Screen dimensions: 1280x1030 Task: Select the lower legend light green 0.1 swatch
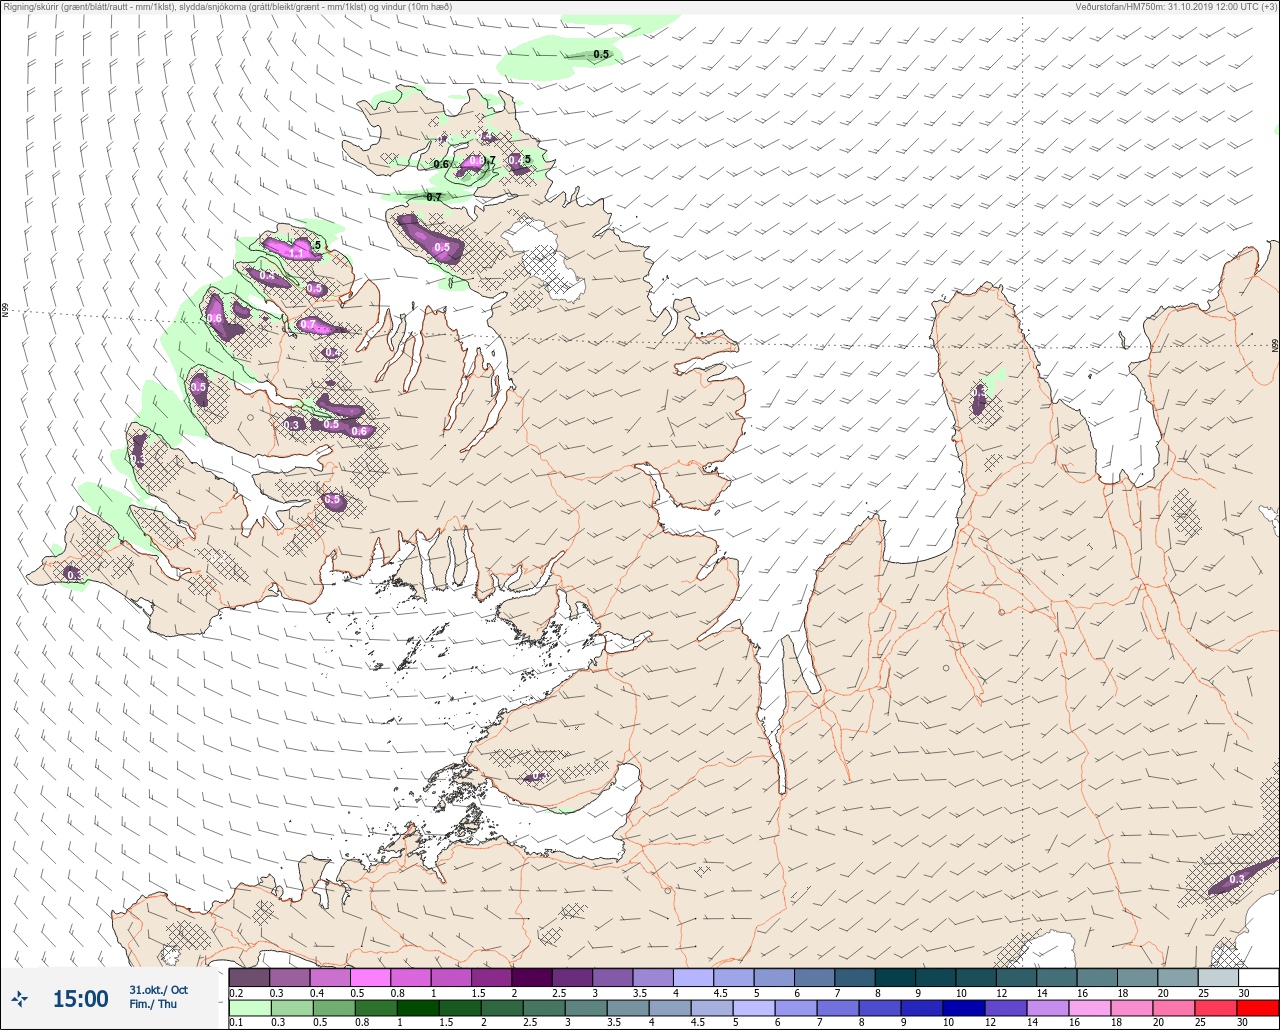[249, 1008]
